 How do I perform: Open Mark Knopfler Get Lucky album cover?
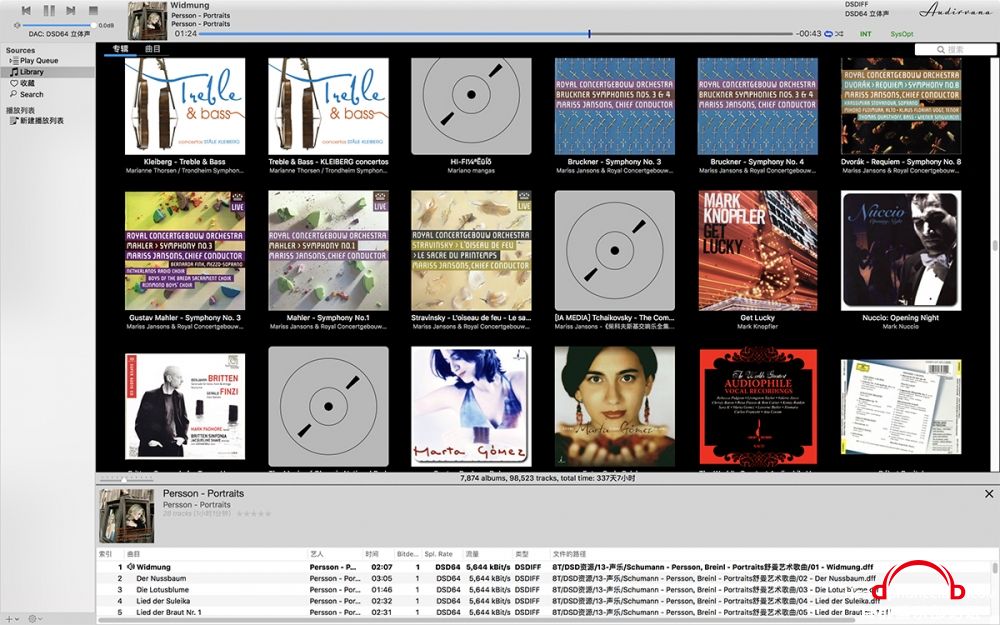tap(758, 251)
